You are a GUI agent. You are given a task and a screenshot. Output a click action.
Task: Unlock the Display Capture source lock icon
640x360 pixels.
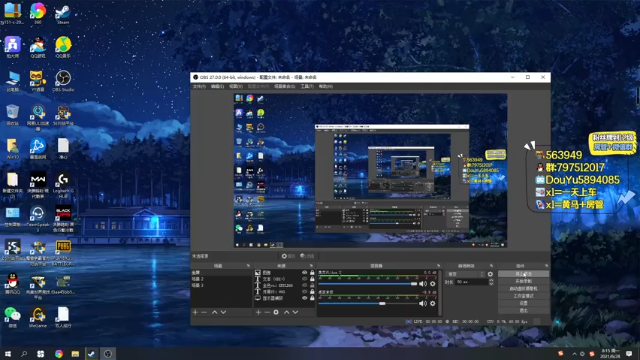pyautogui.click(x=312, y=298)
